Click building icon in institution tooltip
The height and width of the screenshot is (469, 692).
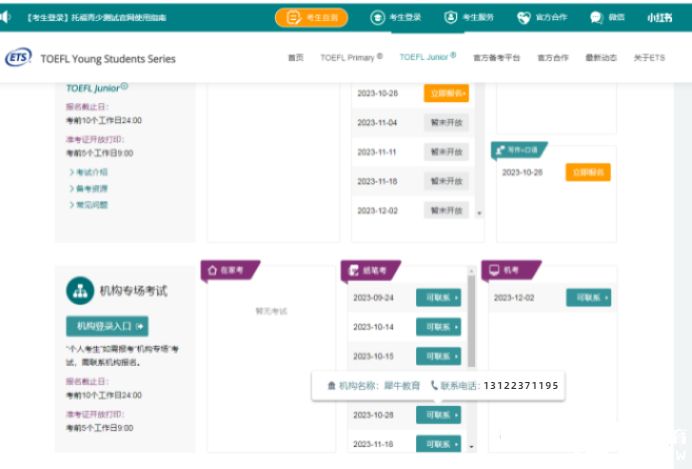point(331,386)
